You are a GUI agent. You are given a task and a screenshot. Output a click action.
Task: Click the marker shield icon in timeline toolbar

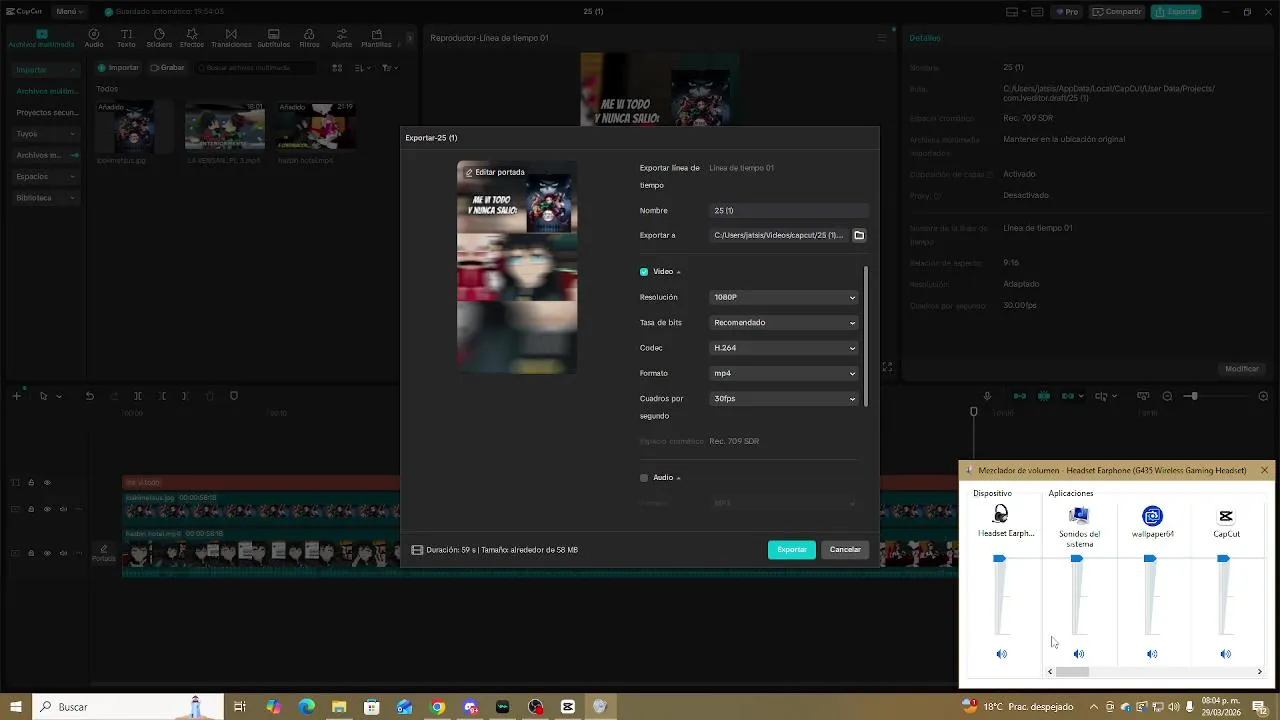click(x=234, y=396)
